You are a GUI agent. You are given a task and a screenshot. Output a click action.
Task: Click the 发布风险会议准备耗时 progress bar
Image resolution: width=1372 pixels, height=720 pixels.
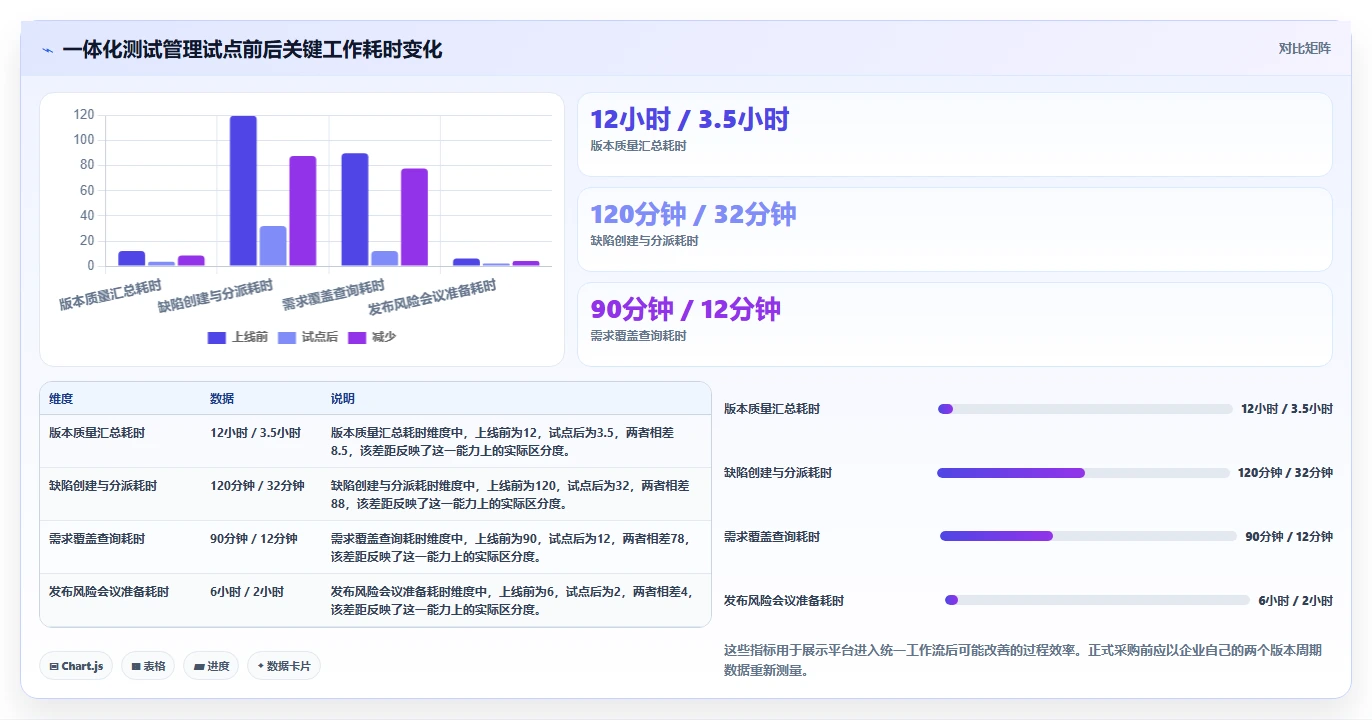click(1098, 600)
